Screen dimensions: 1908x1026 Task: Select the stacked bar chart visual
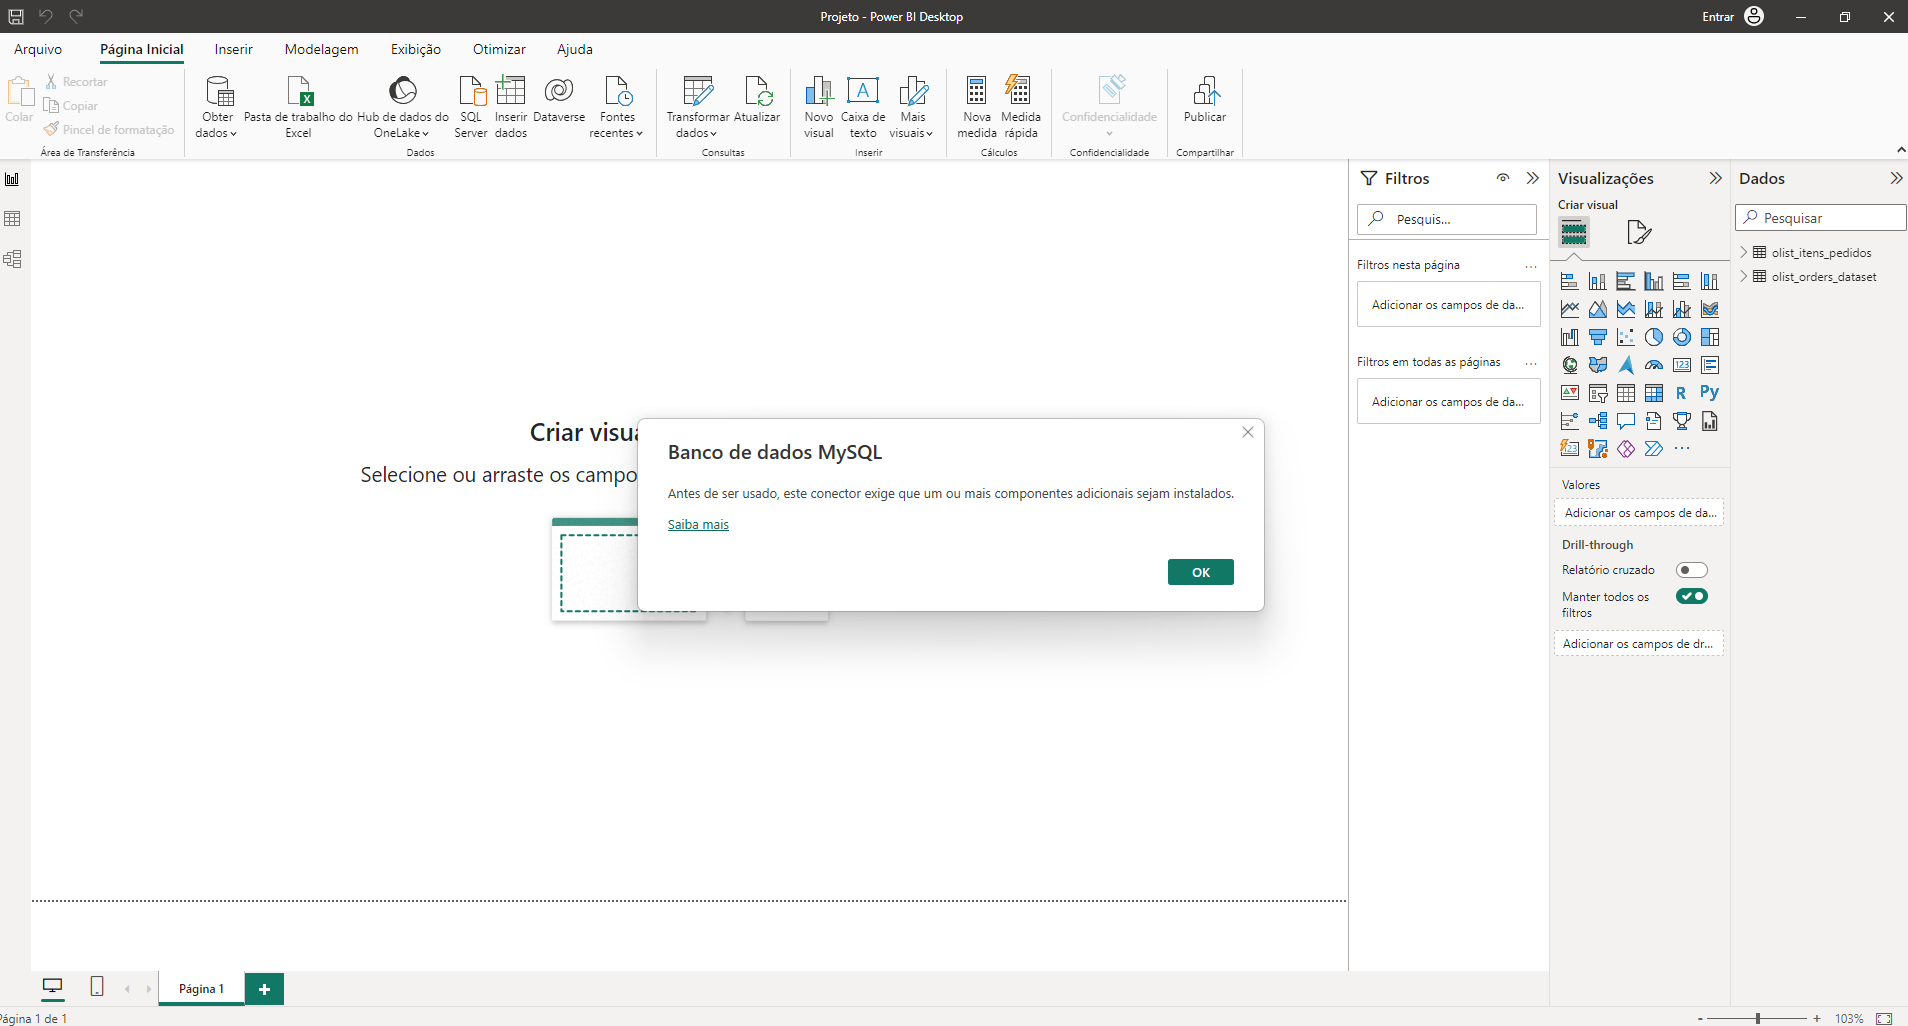[x=1570, y=281]
